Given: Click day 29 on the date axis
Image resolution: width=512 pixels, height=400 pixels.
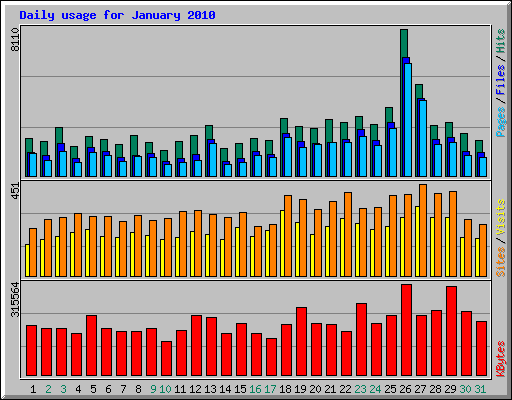Looking at the screenshot, I should pyautogui.click(x=450, y=389).
